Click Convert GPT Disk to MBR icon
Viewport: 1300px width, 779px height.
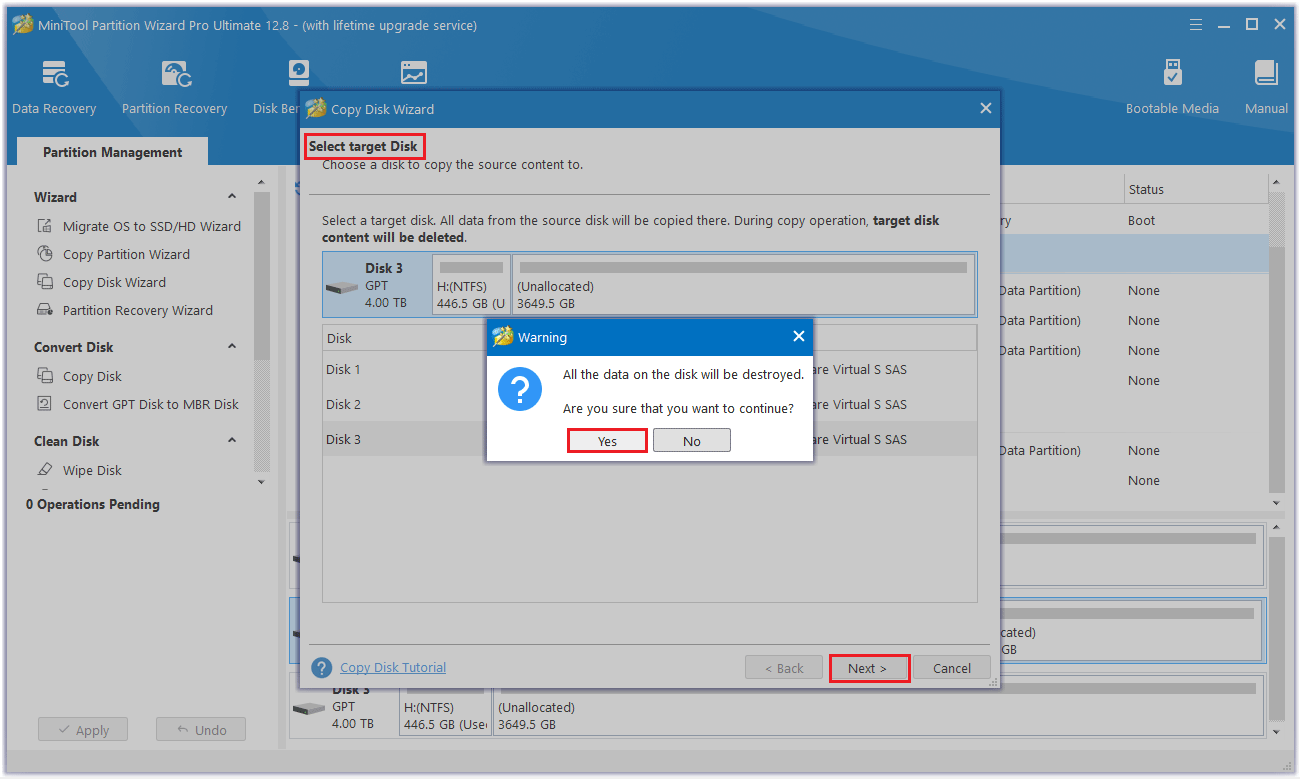point(44,404)
